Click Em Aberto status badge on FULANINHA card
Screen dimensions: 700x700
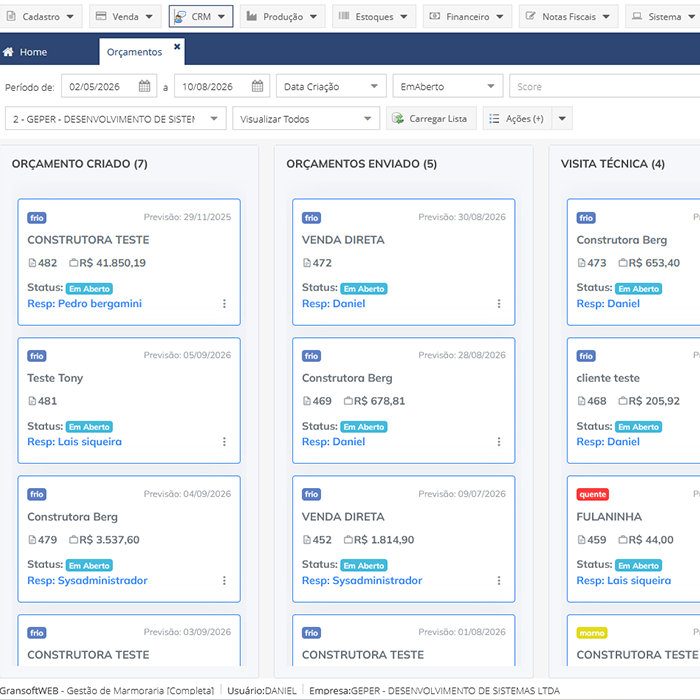[638, 566]
